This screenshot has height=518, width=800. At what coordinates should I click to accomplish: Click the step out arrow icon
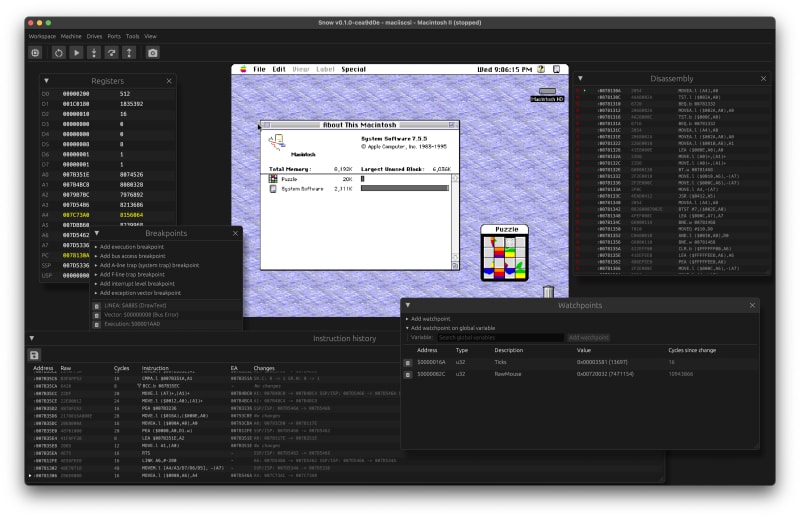coord(129,52)
